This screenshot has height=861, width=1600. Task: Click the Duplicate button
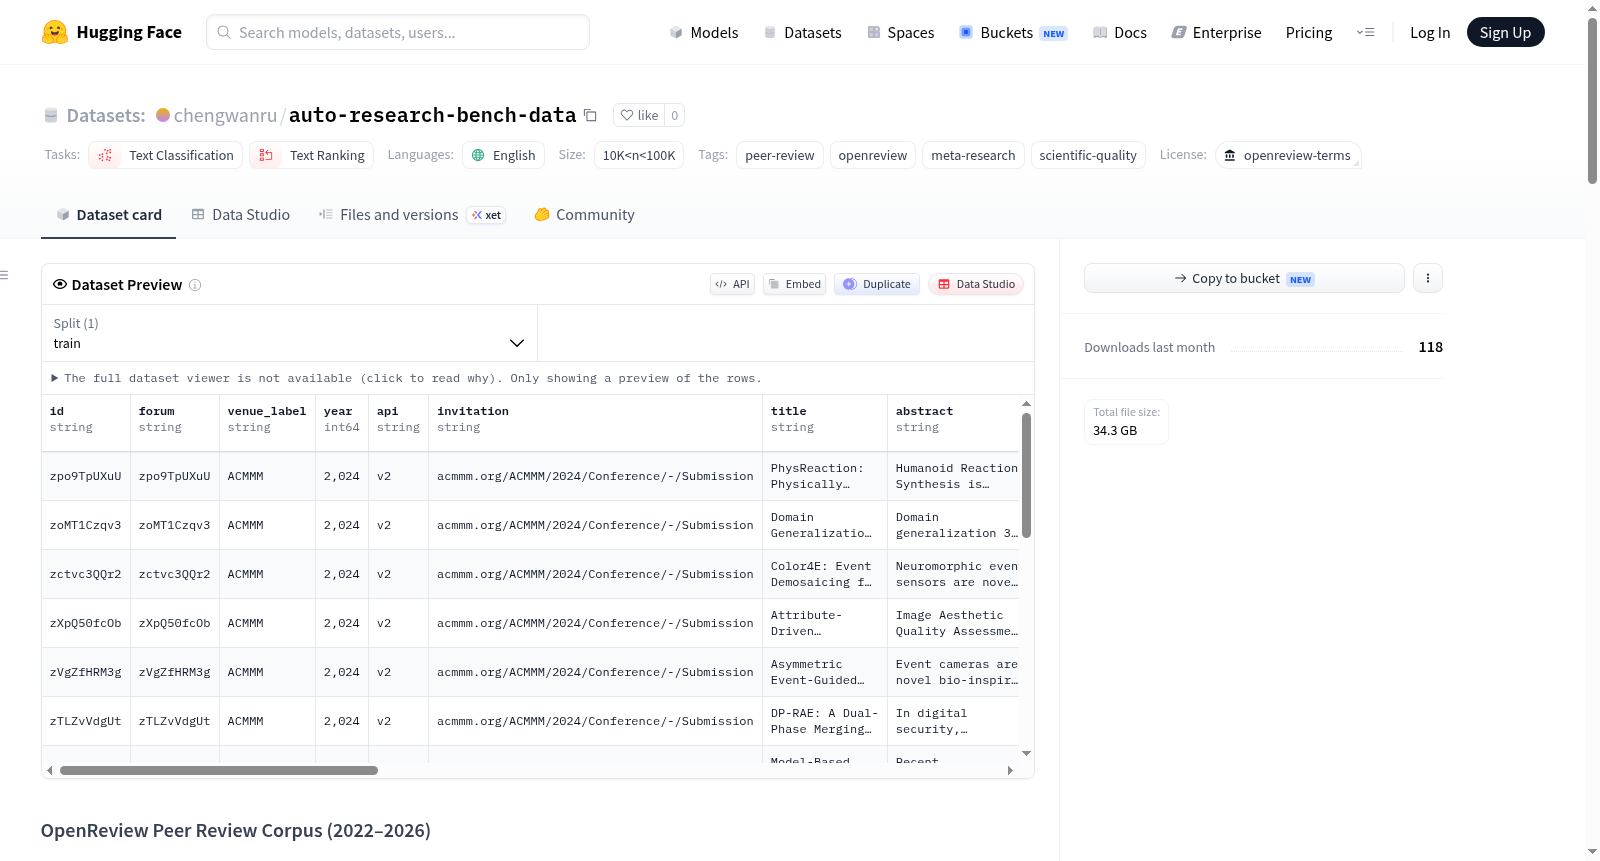(877, 284)
